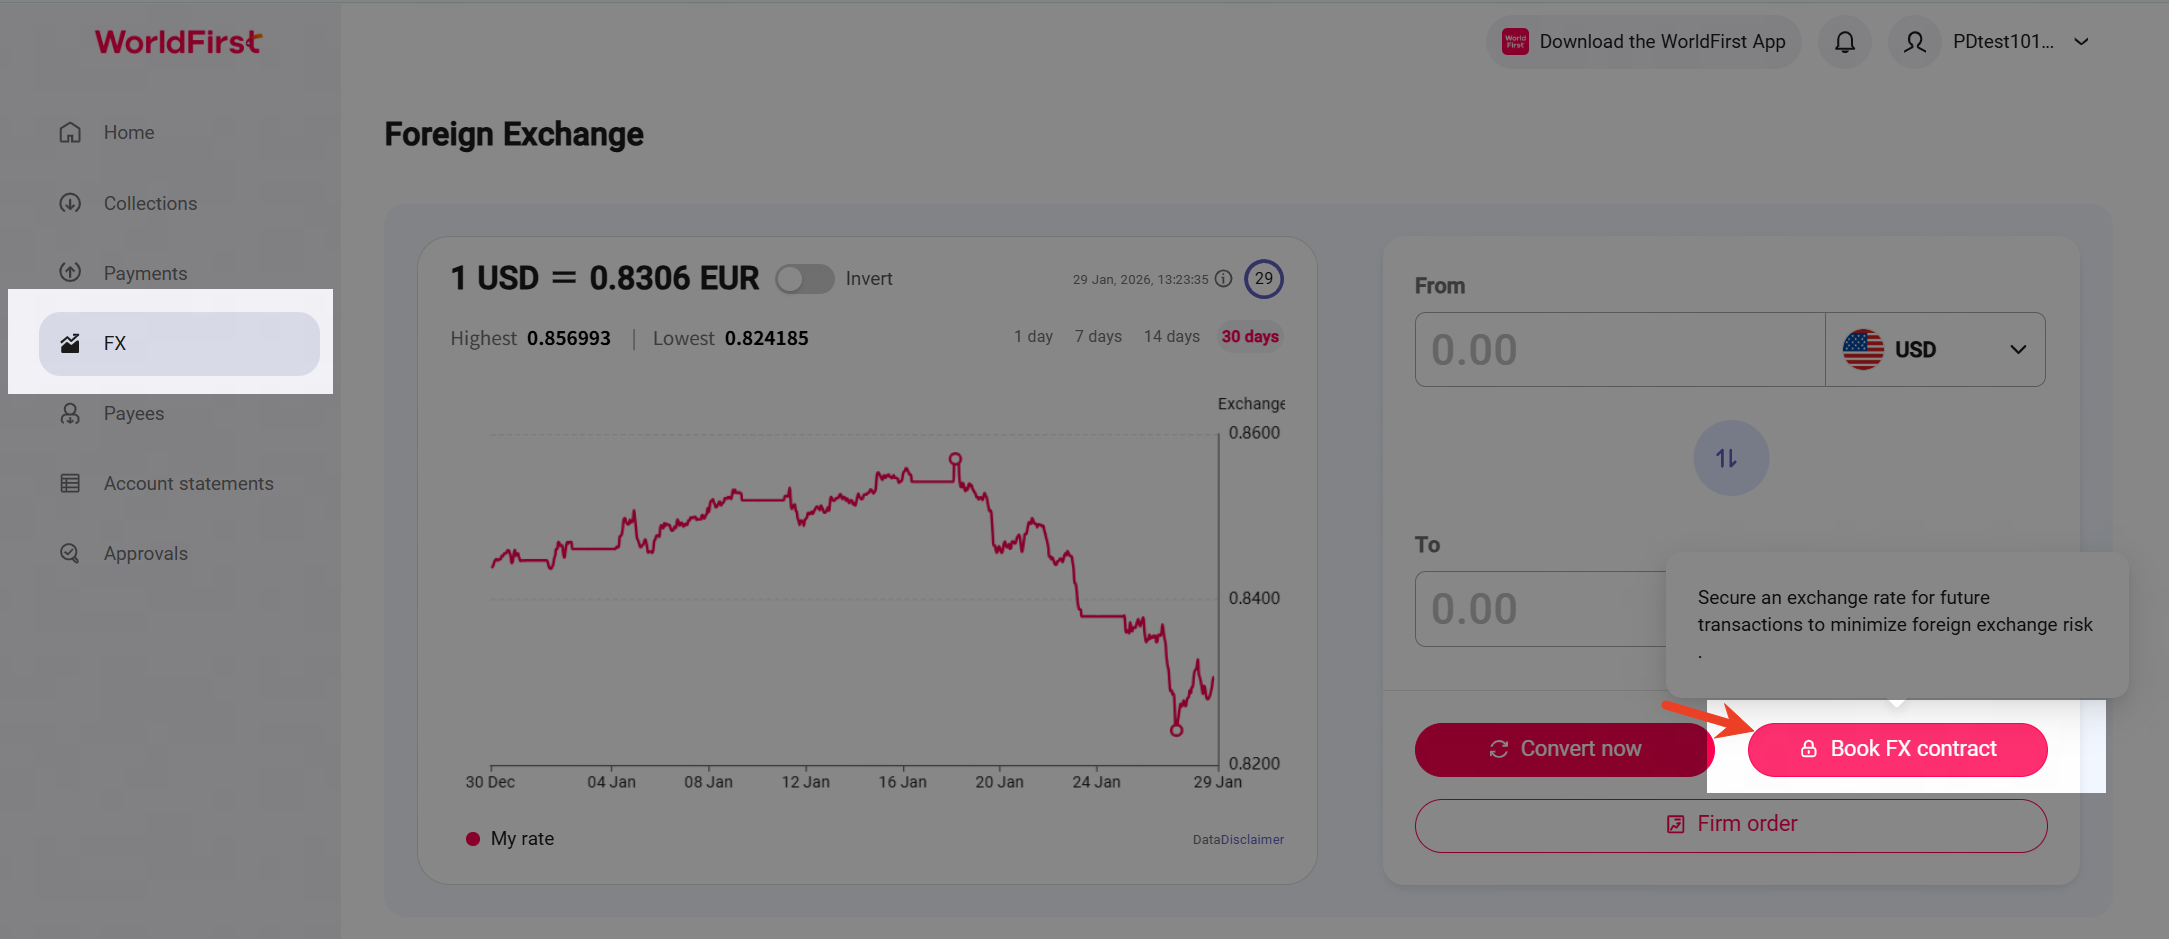Viewport: 2169px width, 939px height.
Task: Click the user profile avatar icon
Action: [1914, 42]
